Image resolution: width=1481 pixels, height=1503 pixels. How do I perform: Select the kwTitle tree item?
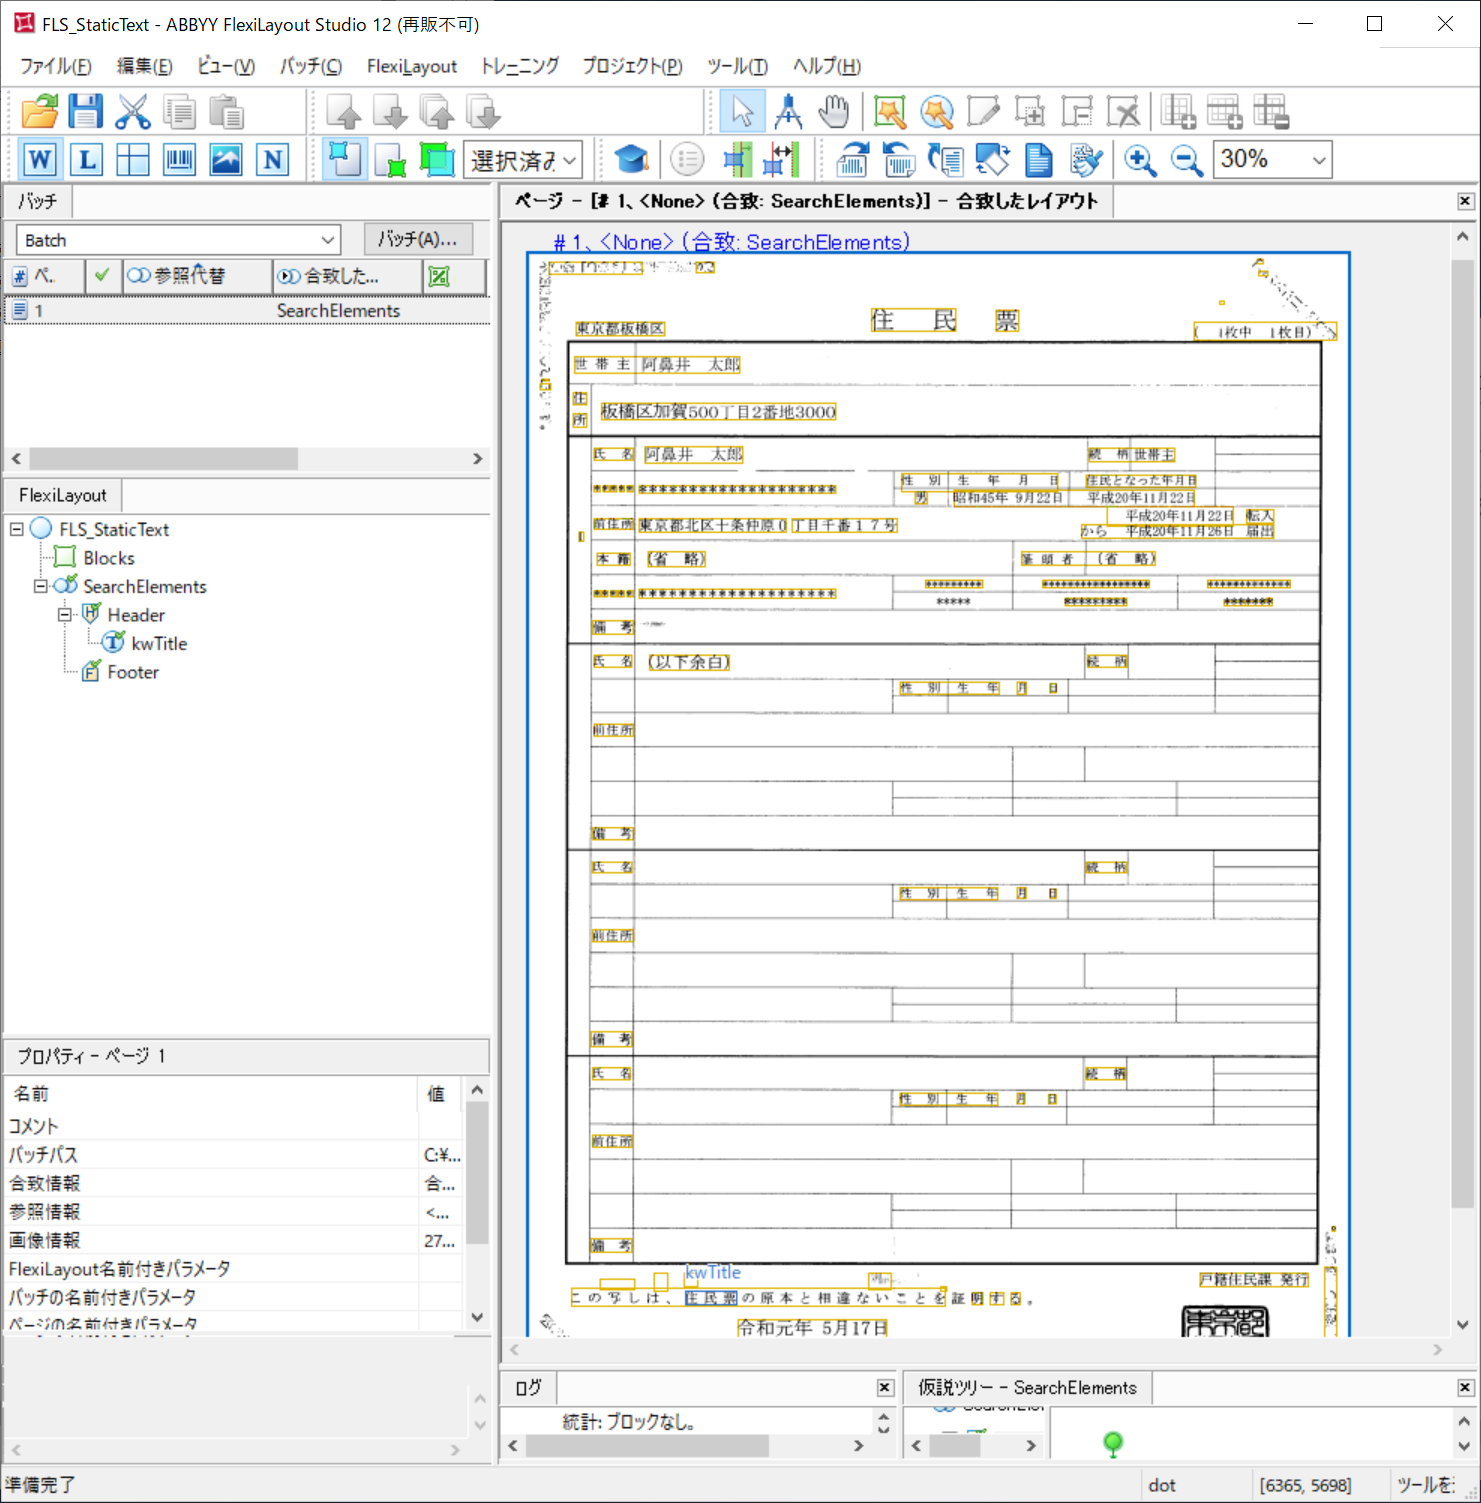(159, 643)
